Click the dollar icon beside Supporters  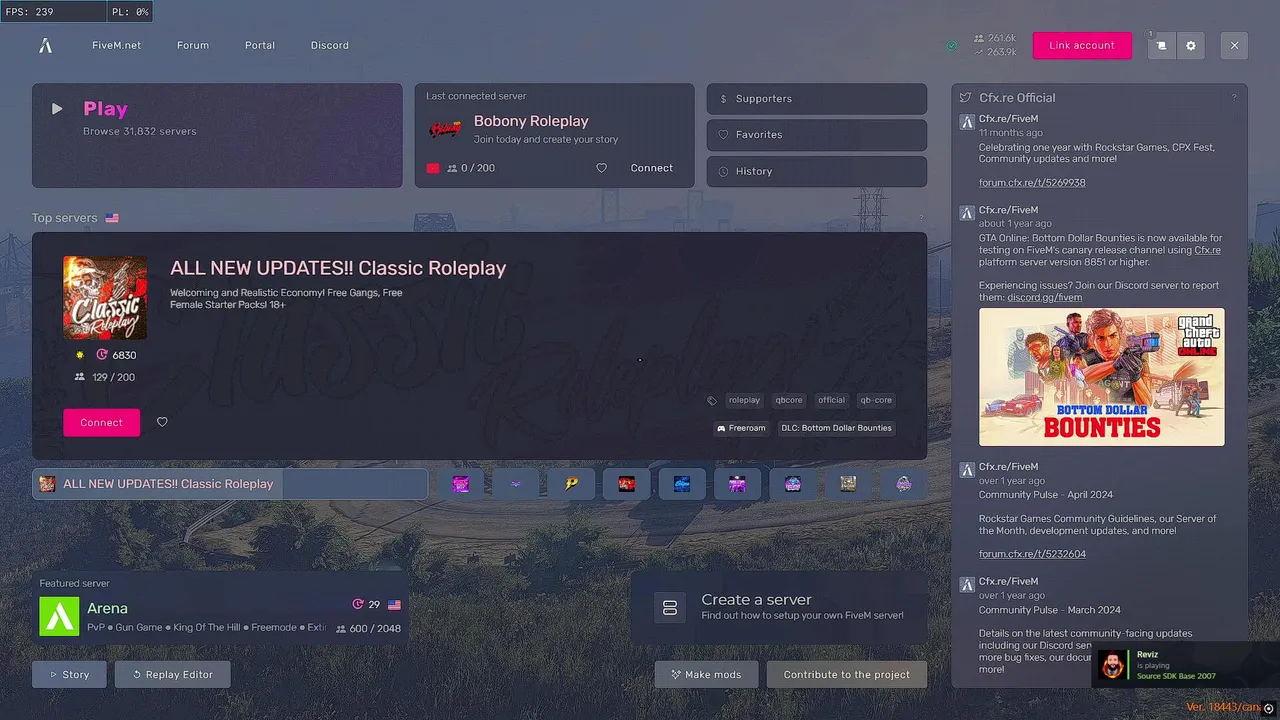(723, 99)
